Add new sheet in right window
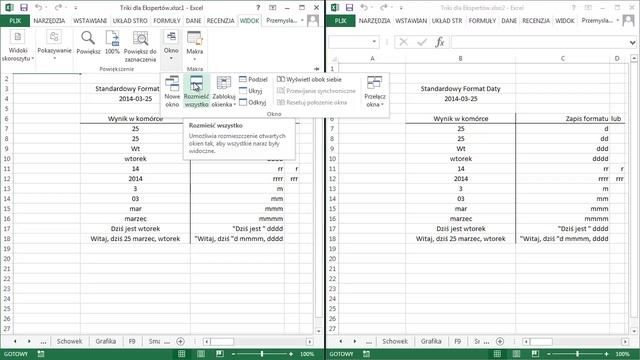 pos(500,341)
